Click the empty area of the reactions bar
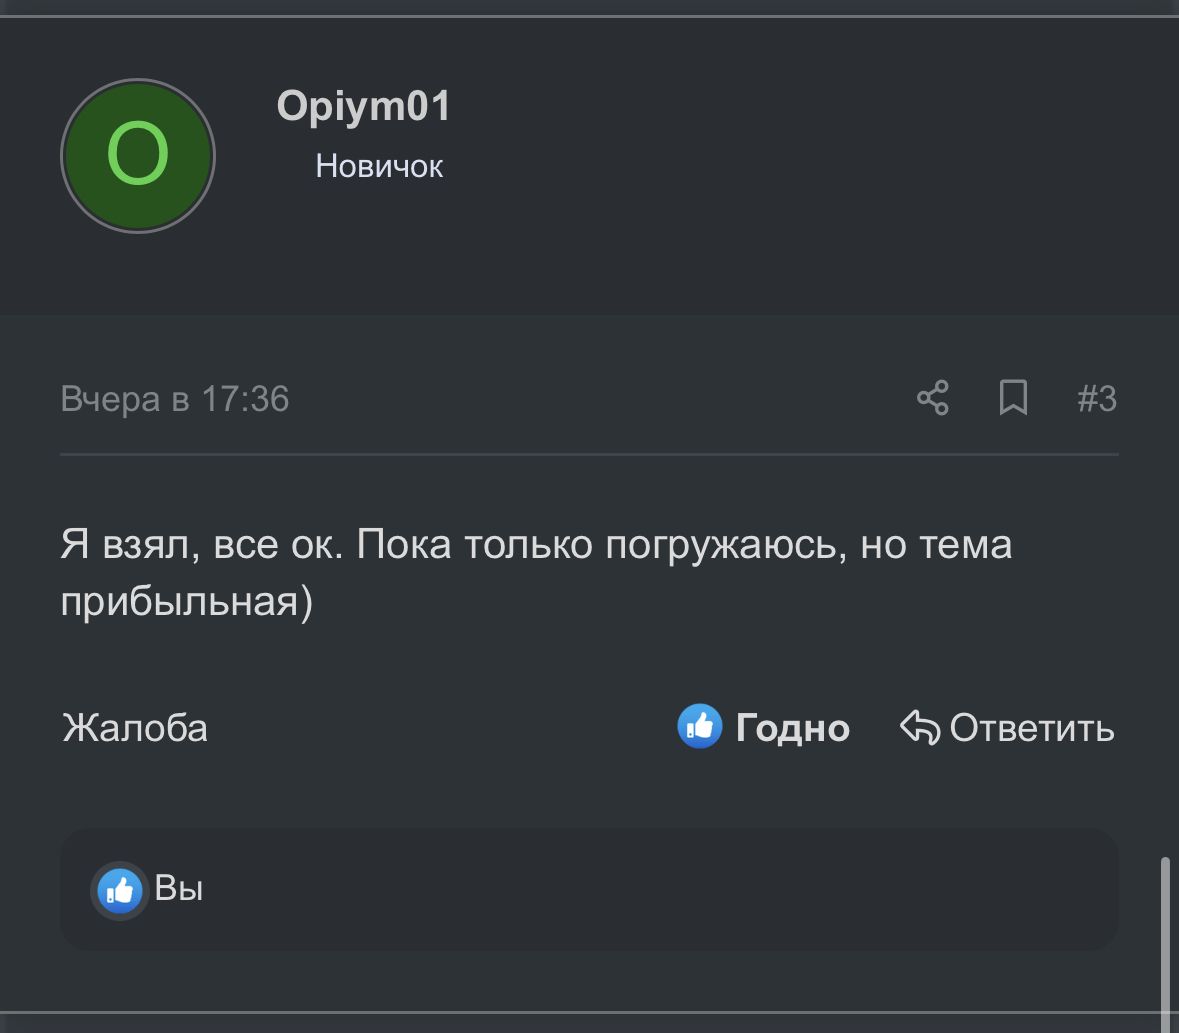Screen dimensions: 1179x1033 click(x=650, y=890)
